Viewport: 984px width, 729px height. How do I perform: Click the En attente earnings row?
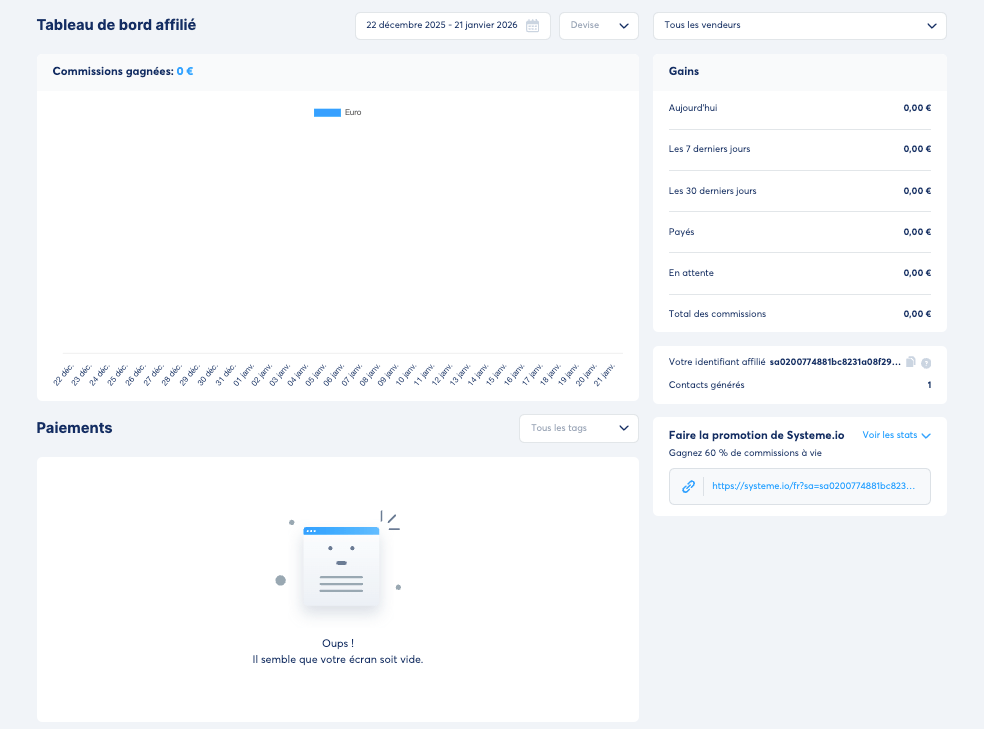tap(799, 273)
